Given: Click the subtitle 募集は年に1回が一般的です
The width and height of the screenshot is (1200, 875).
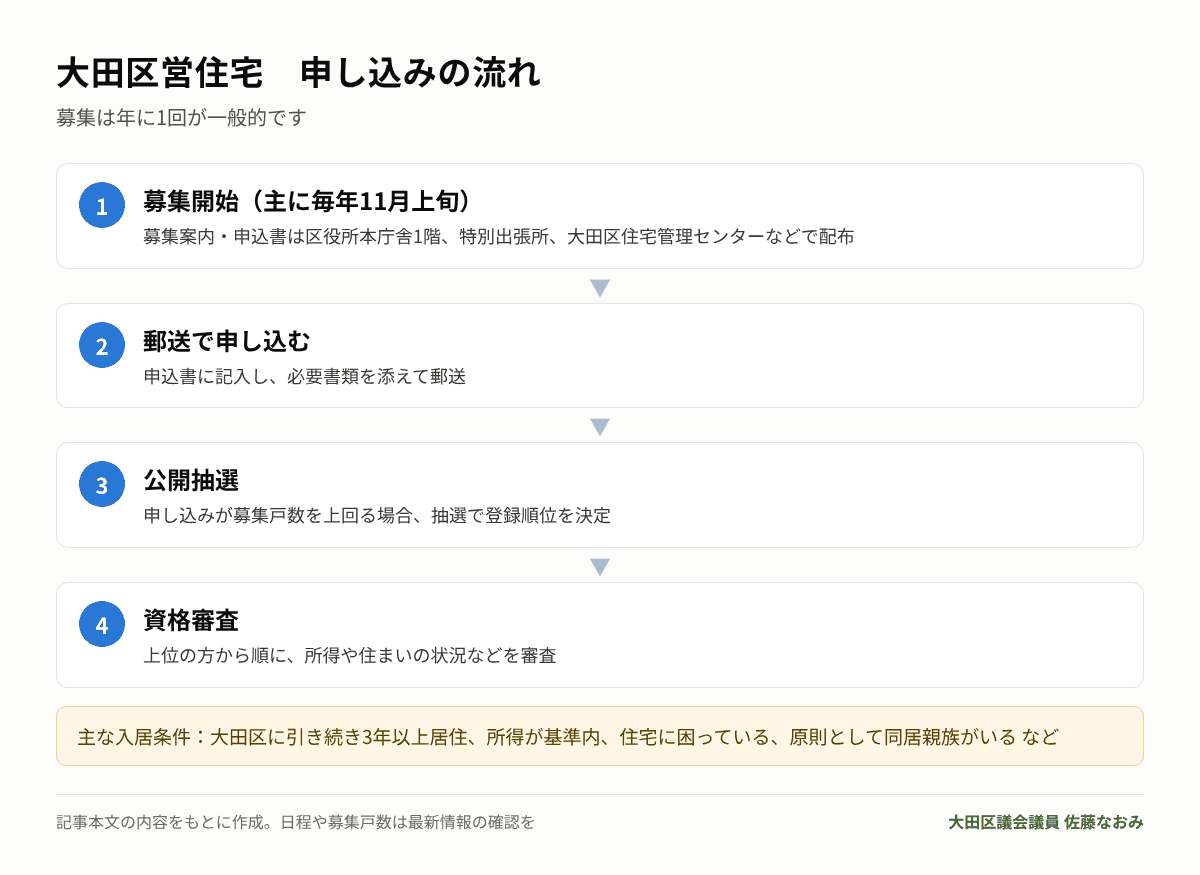Looking at the screenshot, I should tap(181, 117).
